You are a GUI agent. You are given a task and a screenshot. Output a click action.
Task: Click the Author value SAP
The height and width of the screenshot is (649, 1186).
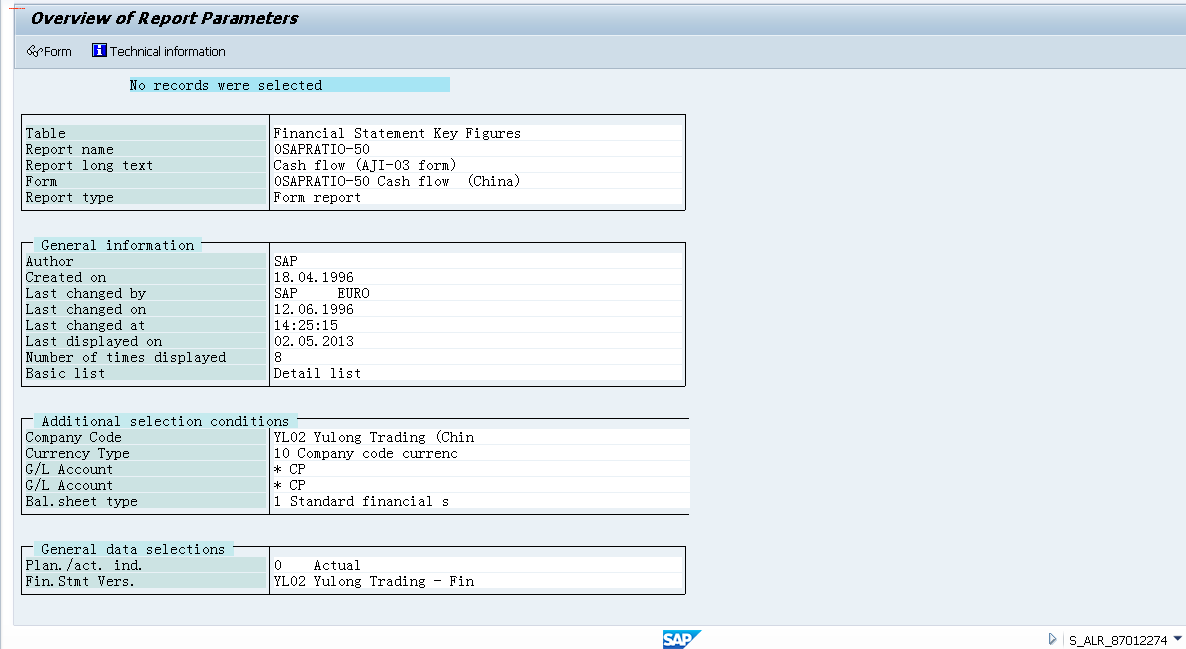pos(285,261)
